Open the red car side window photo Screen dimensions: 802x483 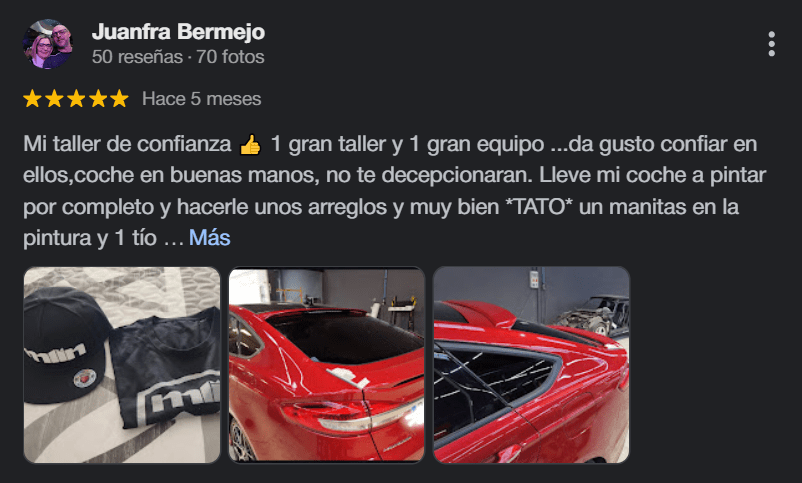point(531,365)
